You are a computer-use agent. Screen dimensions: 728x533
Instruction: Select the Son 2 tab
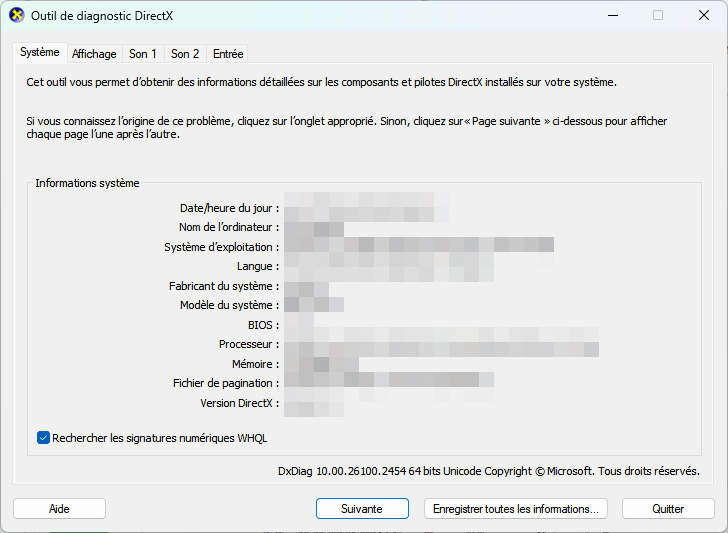[185, 54]
